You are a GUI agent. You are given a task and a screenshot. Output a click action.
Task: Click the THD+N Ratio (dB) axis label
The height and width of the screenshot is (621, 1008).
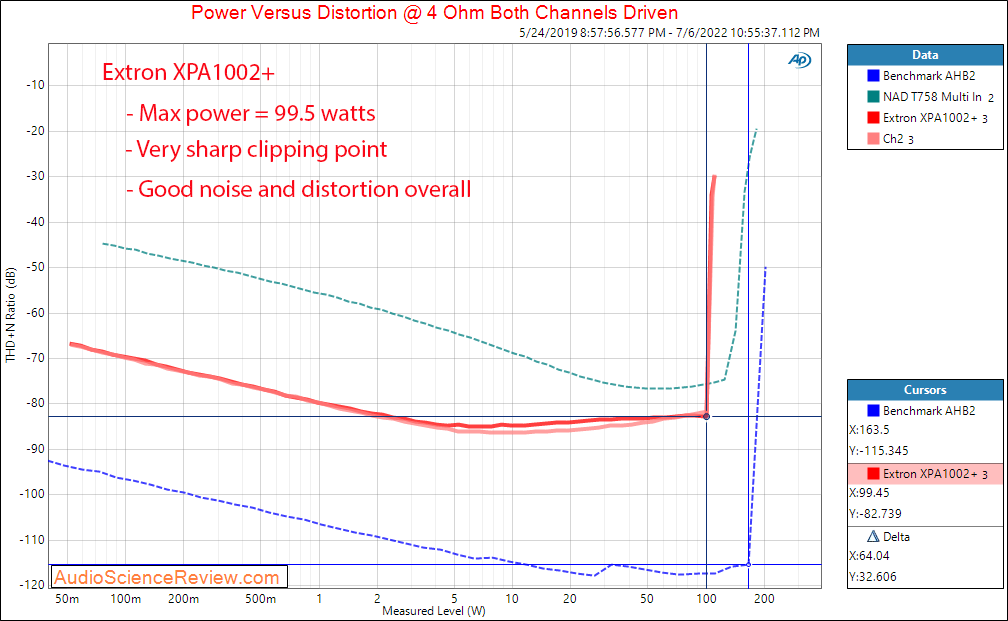10,315
